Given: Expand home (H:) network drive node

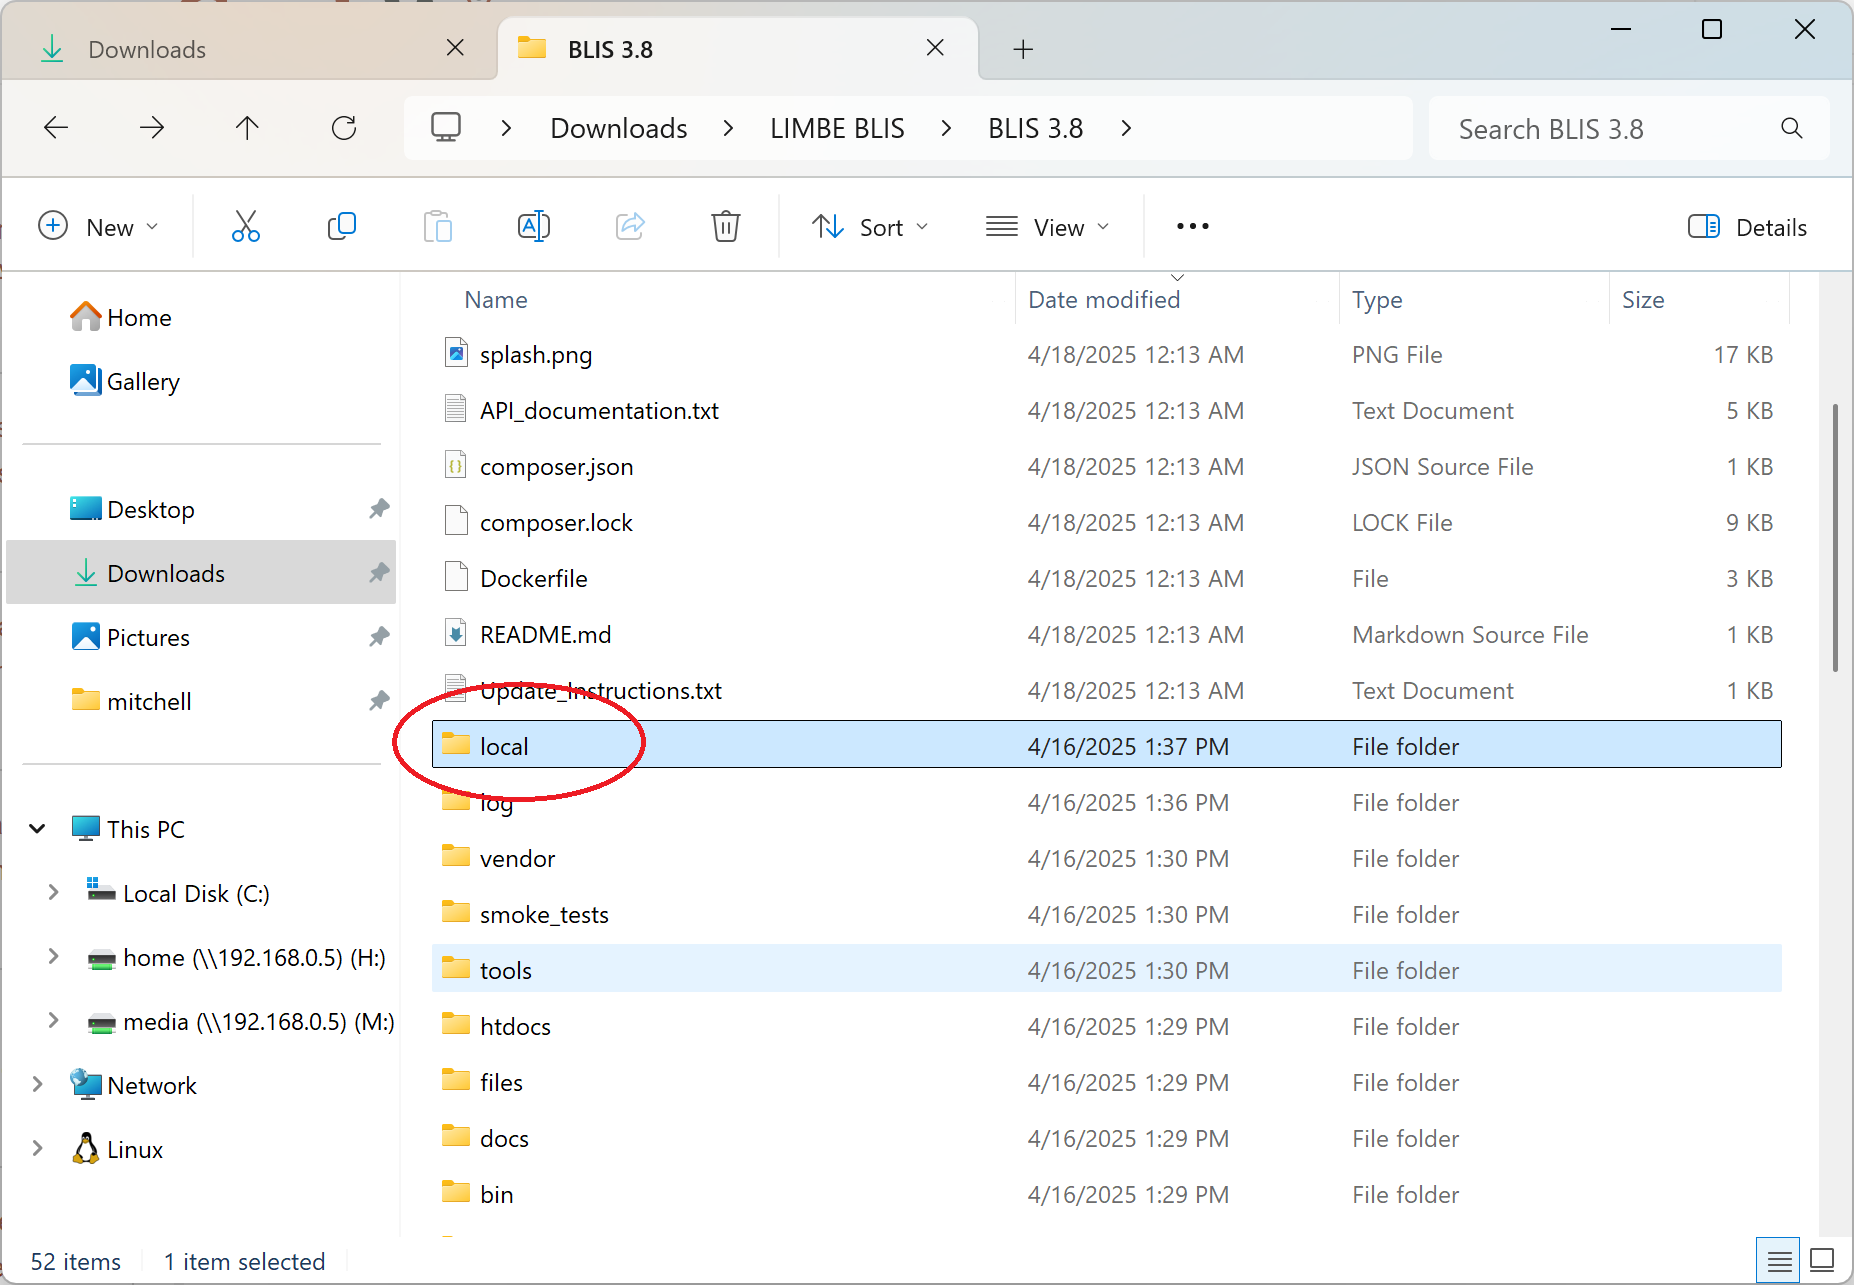Looking at the screenshot, I should click(53, 956).
